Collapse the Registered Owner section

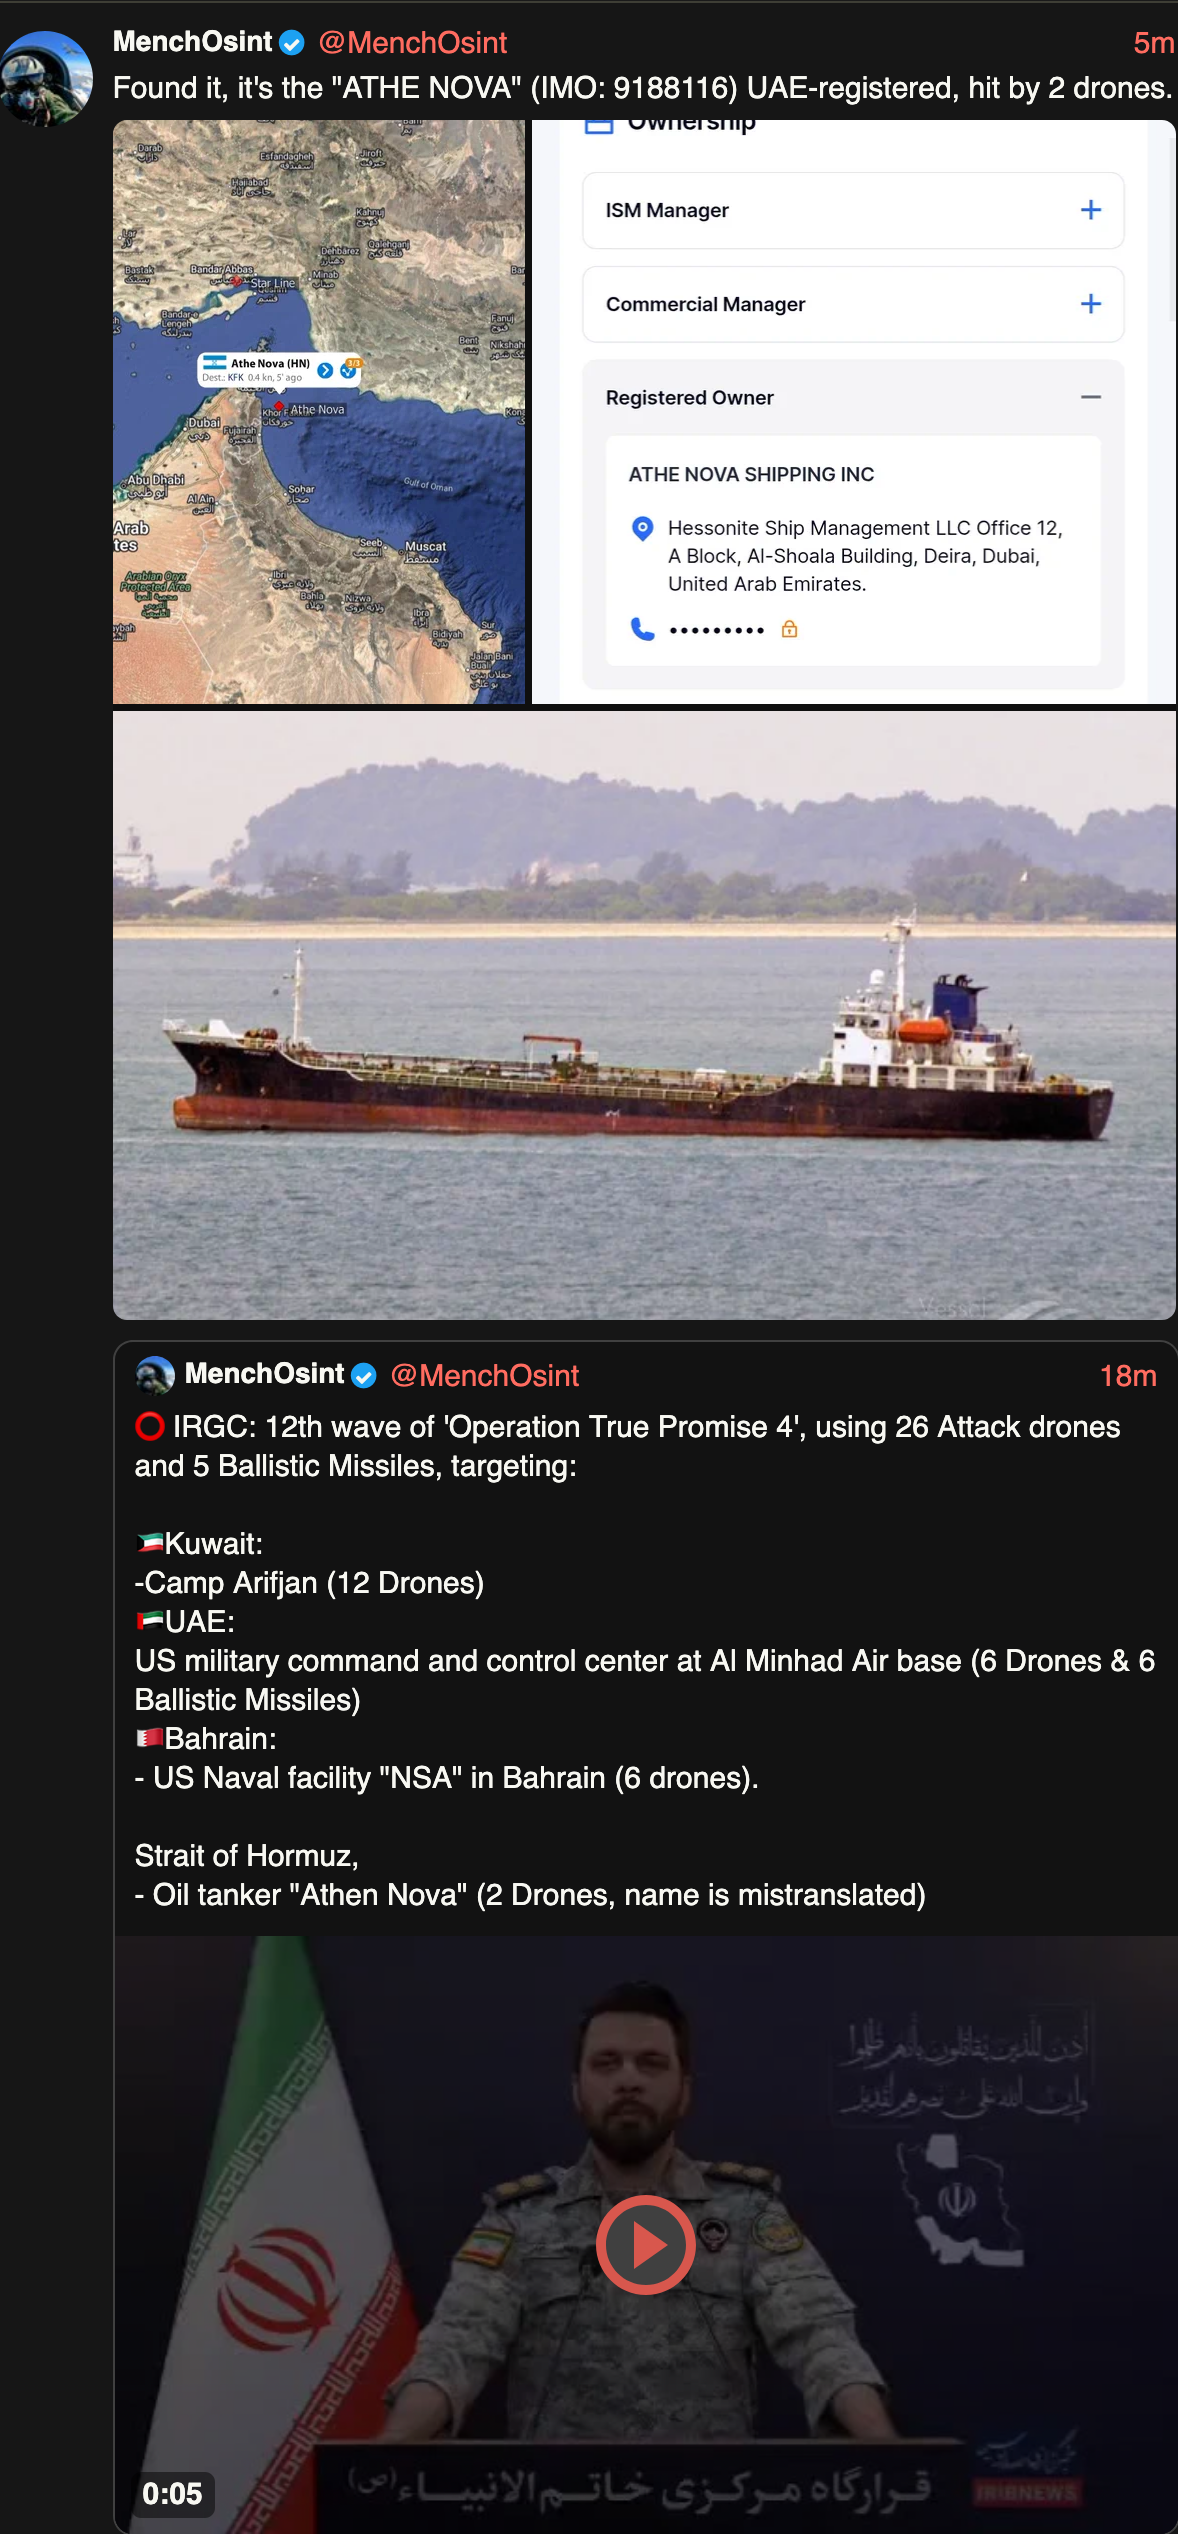1091,397
